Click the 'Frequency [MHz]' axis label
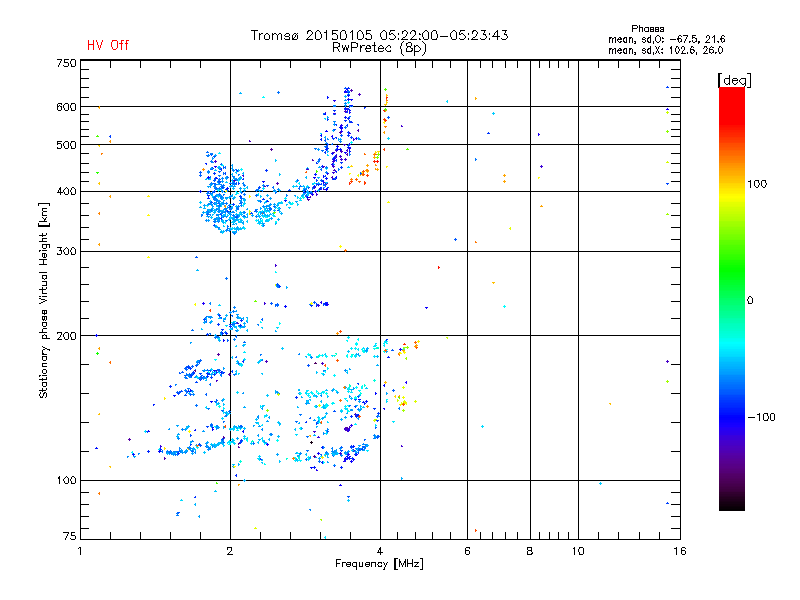 coord(379,564)
